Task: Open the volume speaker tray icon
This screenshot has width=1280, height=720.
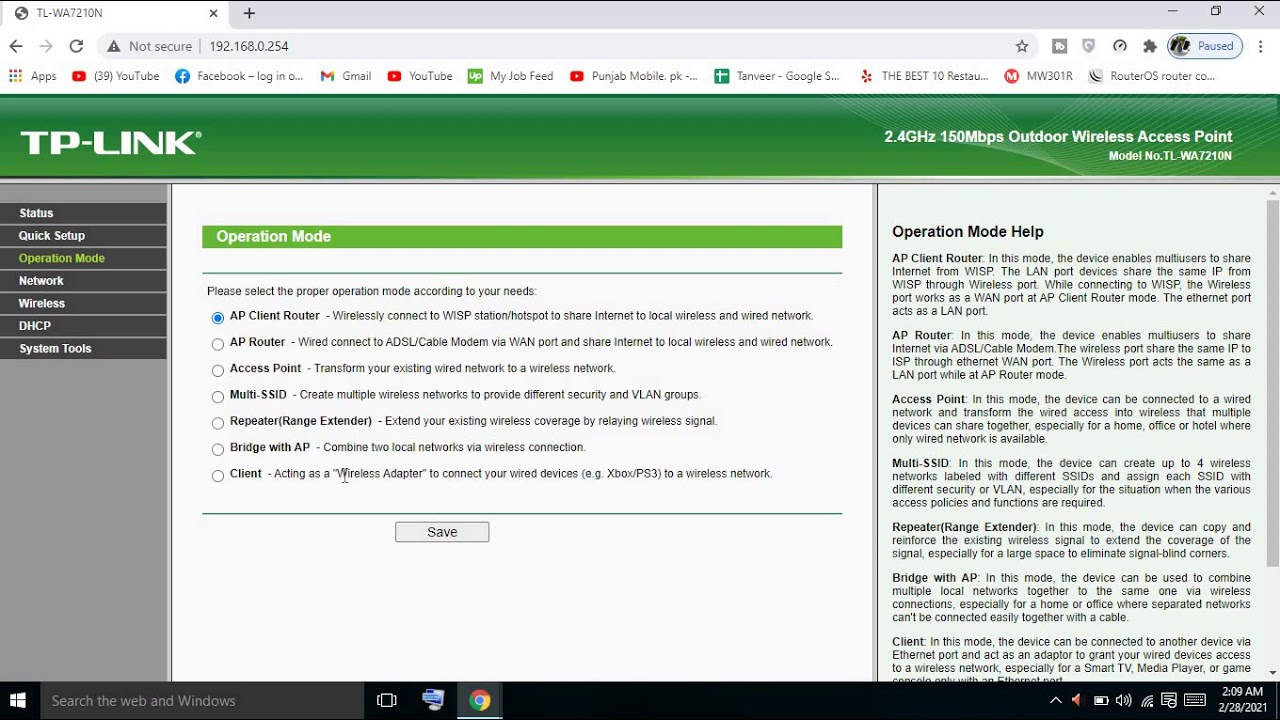Action: pos(1123,701)
